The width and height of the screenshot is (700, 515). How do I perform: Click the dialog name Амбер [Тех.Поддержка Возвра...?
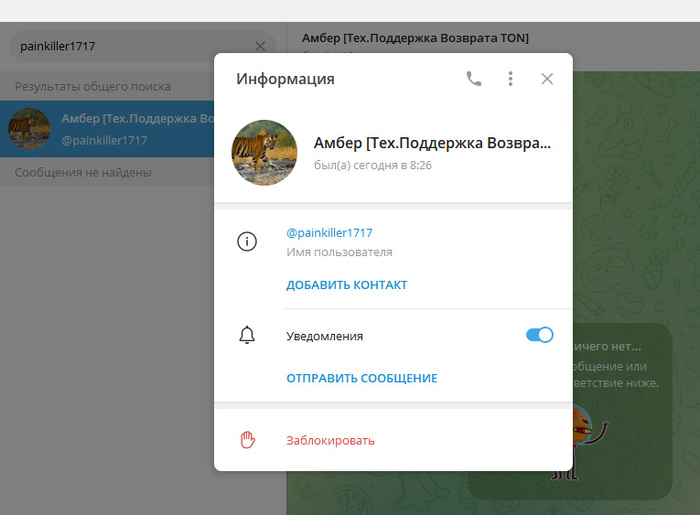[432, 143]
